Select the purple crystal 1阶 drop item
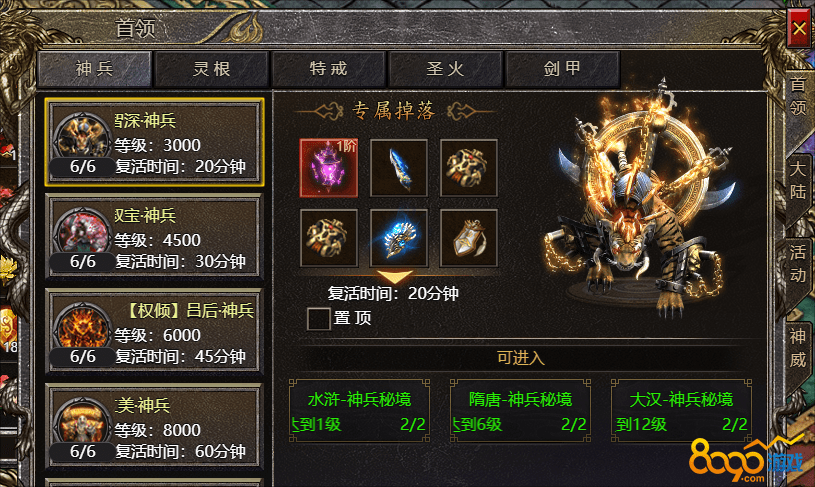Image resolution: width=815 pixels, height=487 pixels. tap(329, 168)
